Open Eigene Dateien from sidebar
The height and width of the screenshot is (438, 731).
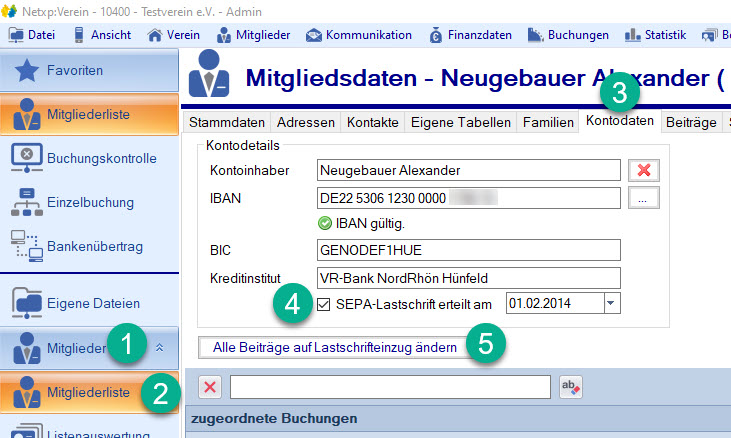pyautogui.click(x=90, y=303)
